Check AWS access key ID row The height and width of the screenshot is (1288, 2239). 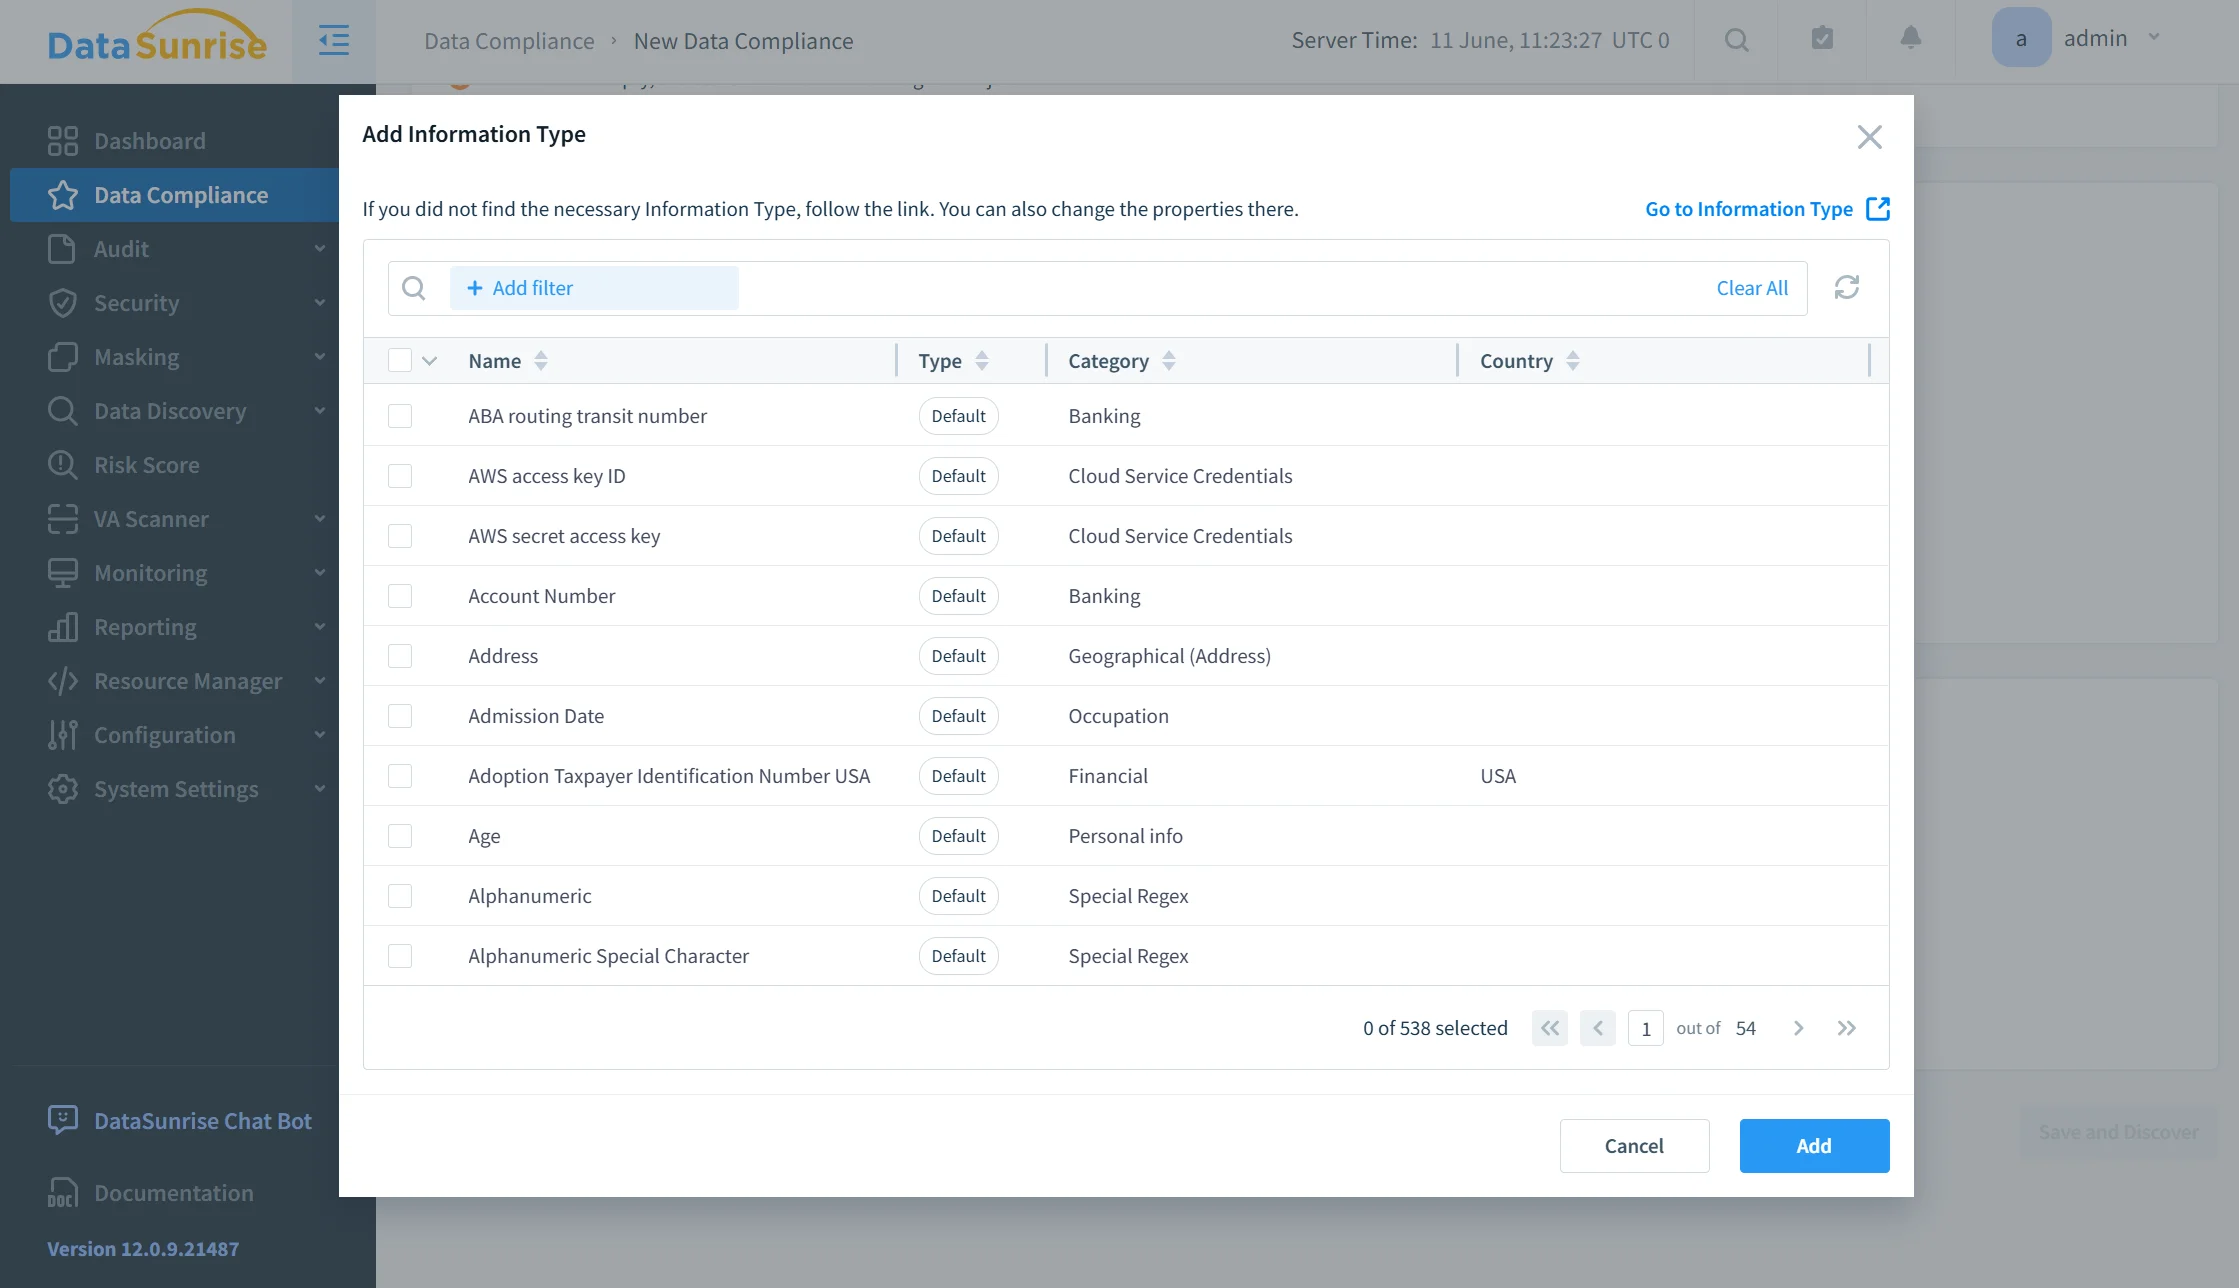coord(400,476)
